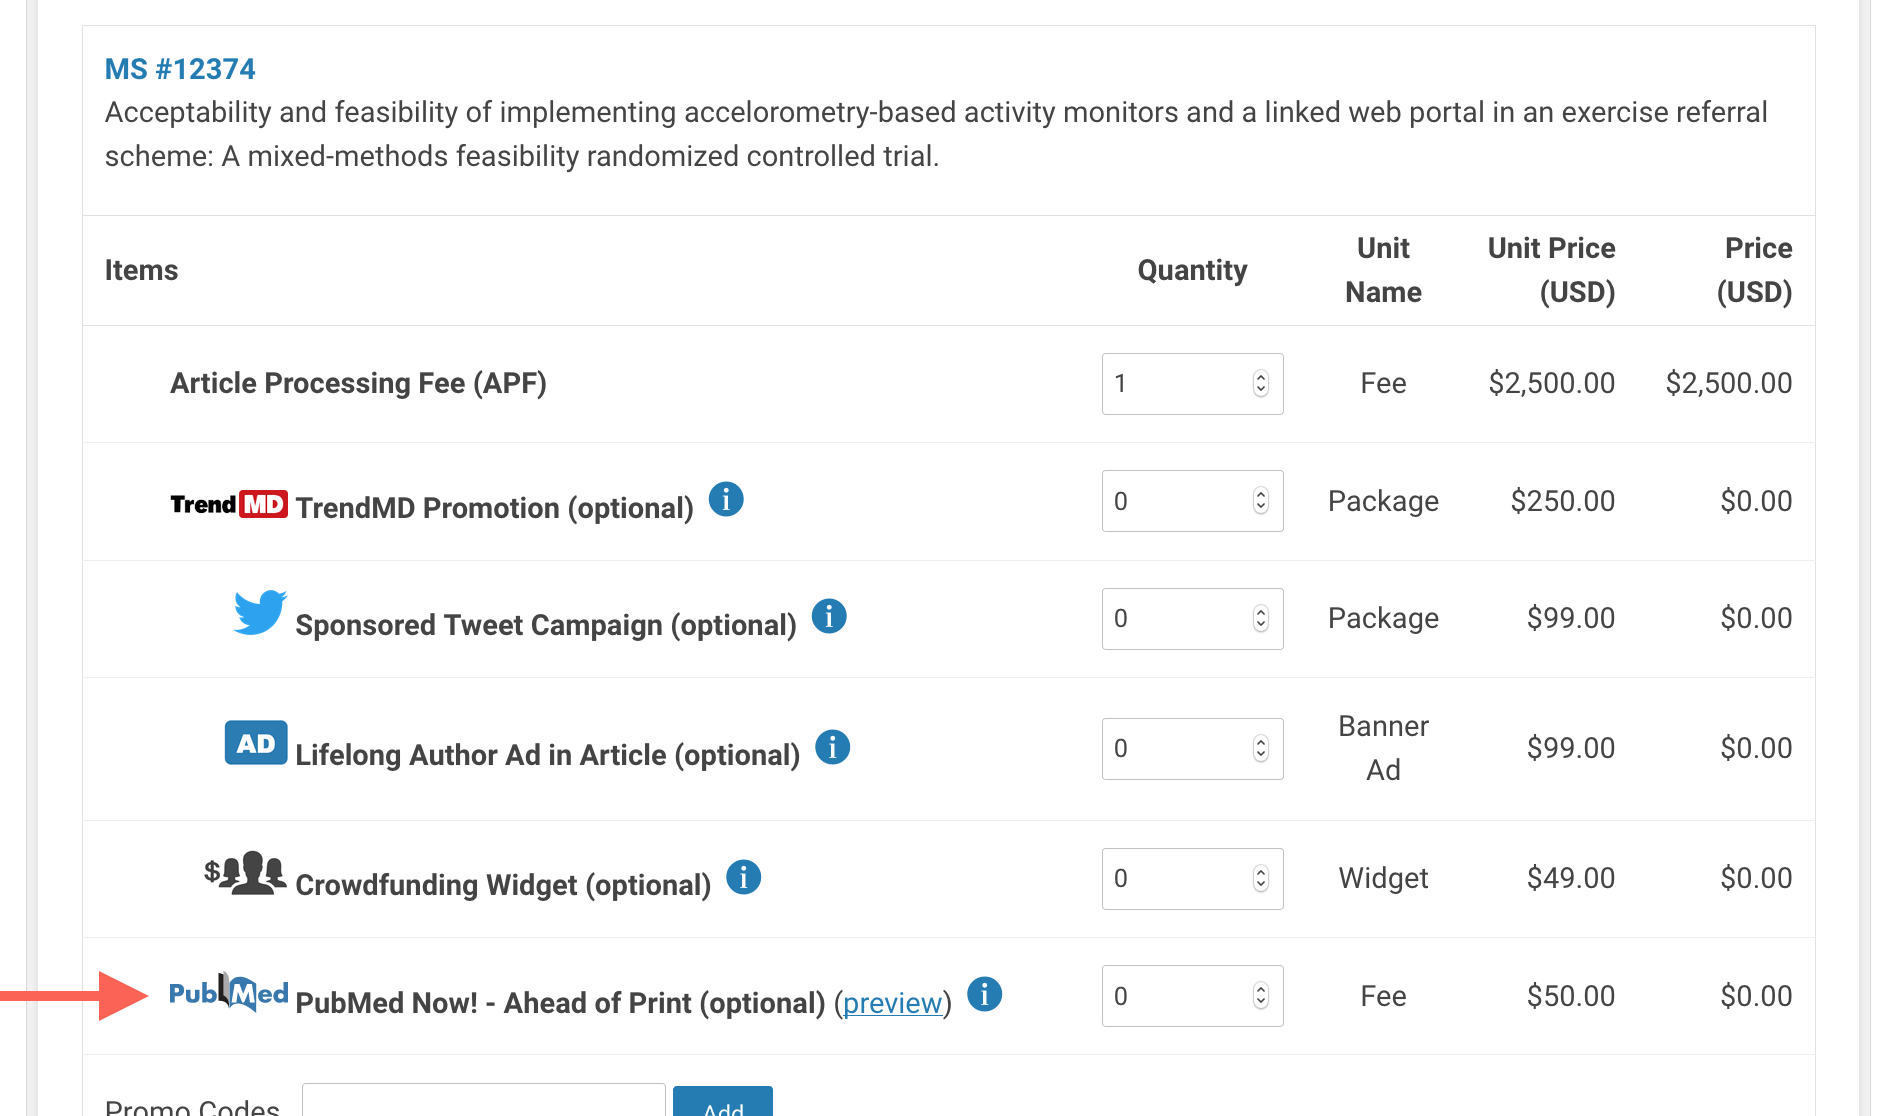Image resolution: width=1896 pixels, height=1116 pixels.
Task: Click the blue AD badge icon
Action: point(256,743)
